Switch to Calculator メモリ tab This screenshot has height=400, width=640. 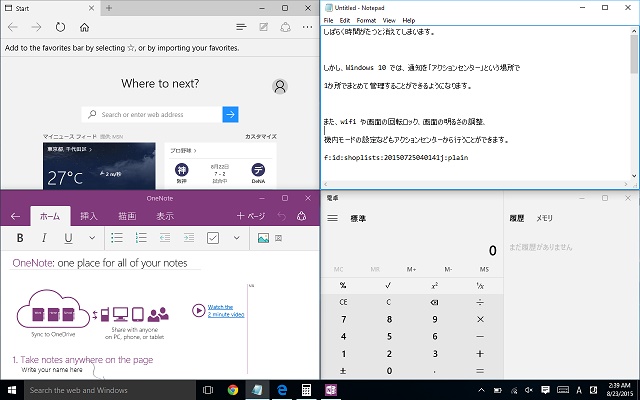click(544, 218)
